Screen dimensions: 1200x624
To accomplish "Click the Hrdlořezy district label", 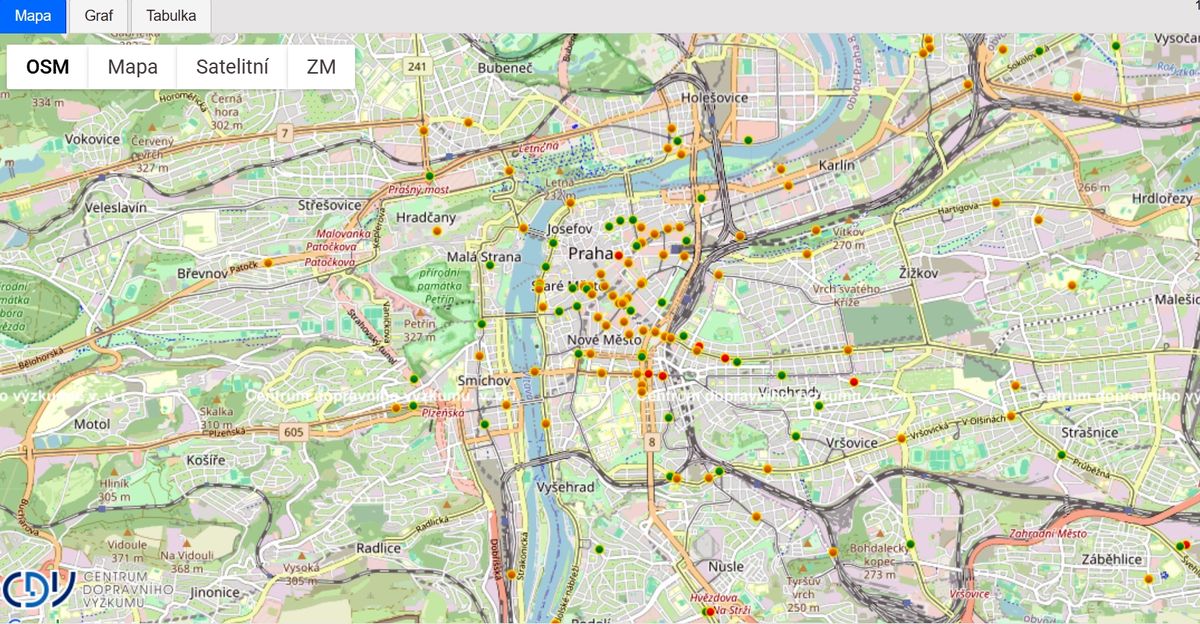I will pyautogui.click(x=1161, y=198).
